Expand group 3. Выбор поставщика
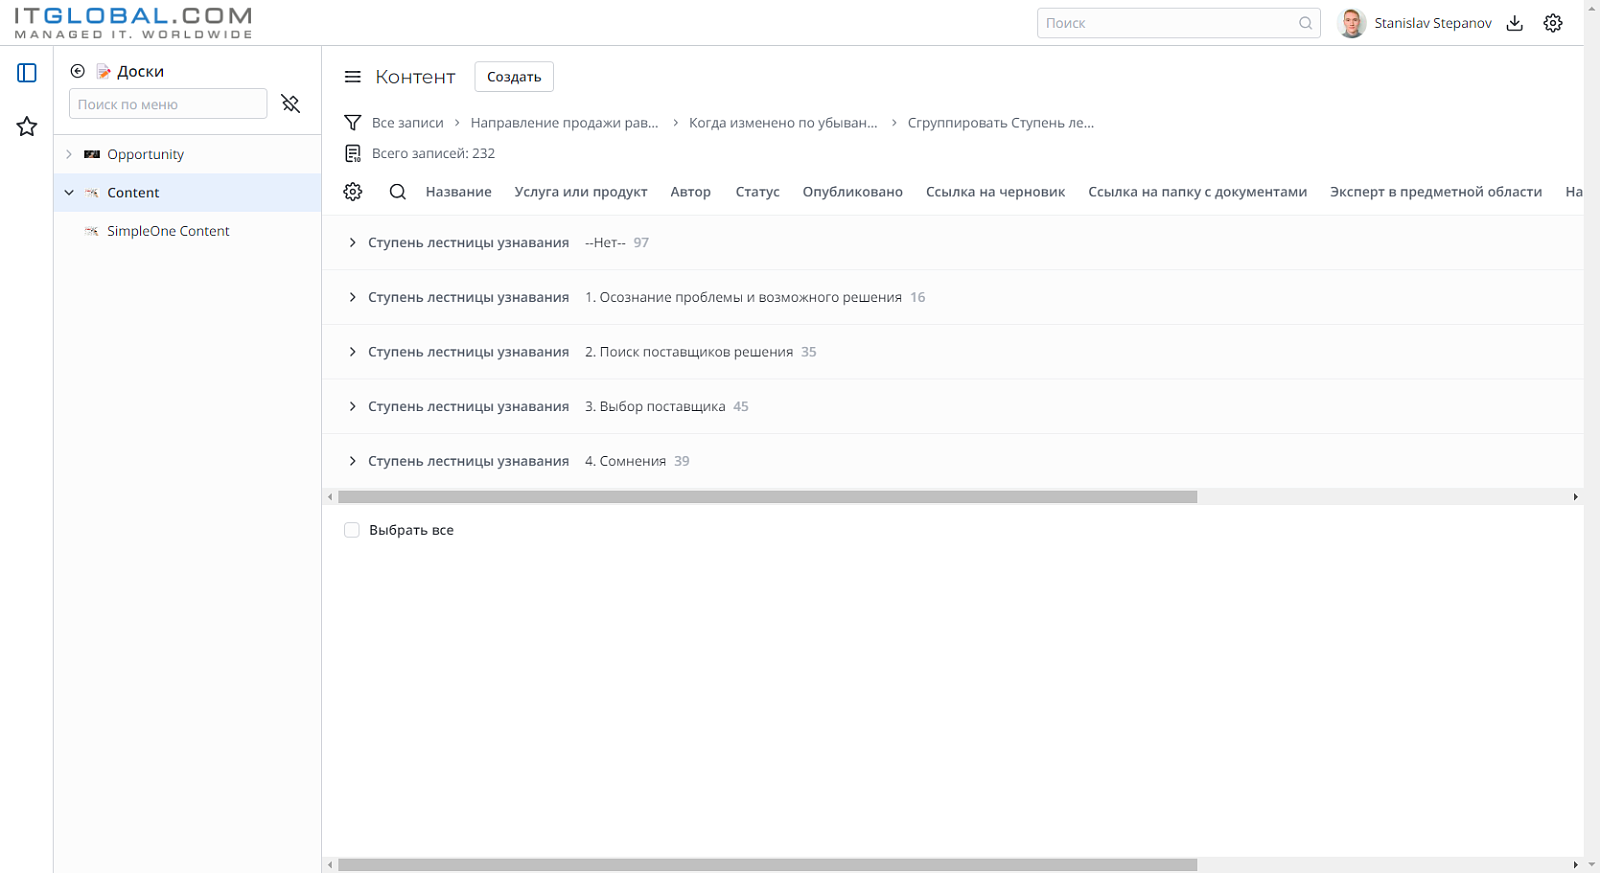Screen dimensions: 1600x873 (x=352, y=406)
